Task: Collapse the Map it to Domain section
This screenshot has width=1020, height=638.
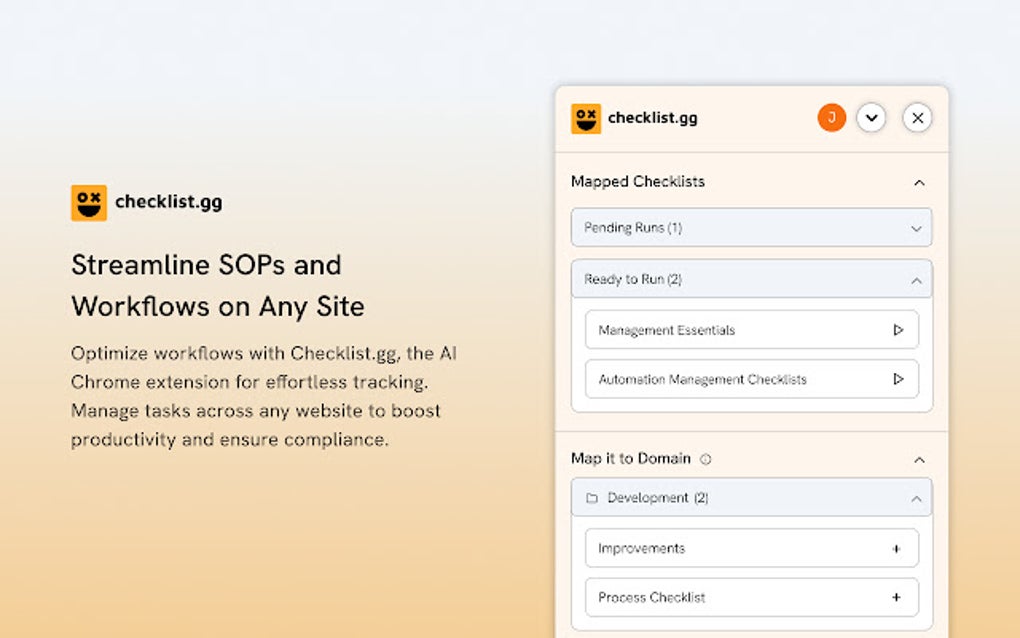Action: tap(919, 460)
